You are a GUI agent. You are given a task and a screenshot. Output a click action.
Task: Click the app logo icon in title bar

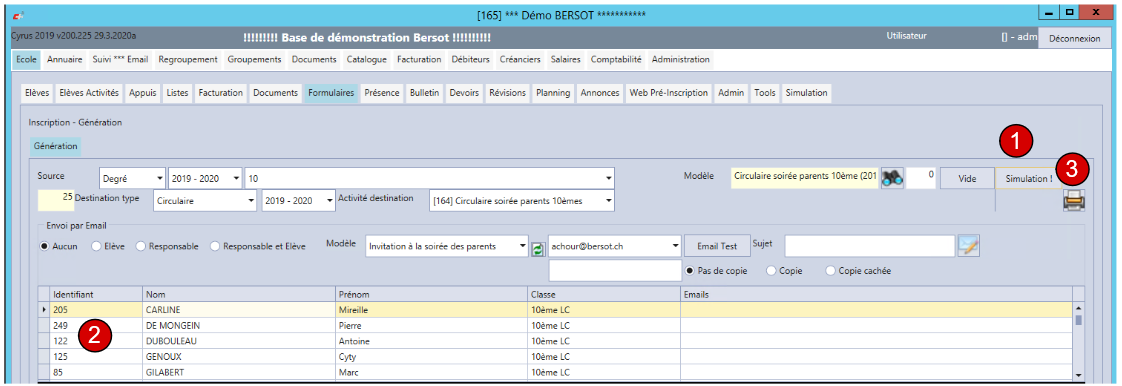pyautogui.click(x=17, y=15)
